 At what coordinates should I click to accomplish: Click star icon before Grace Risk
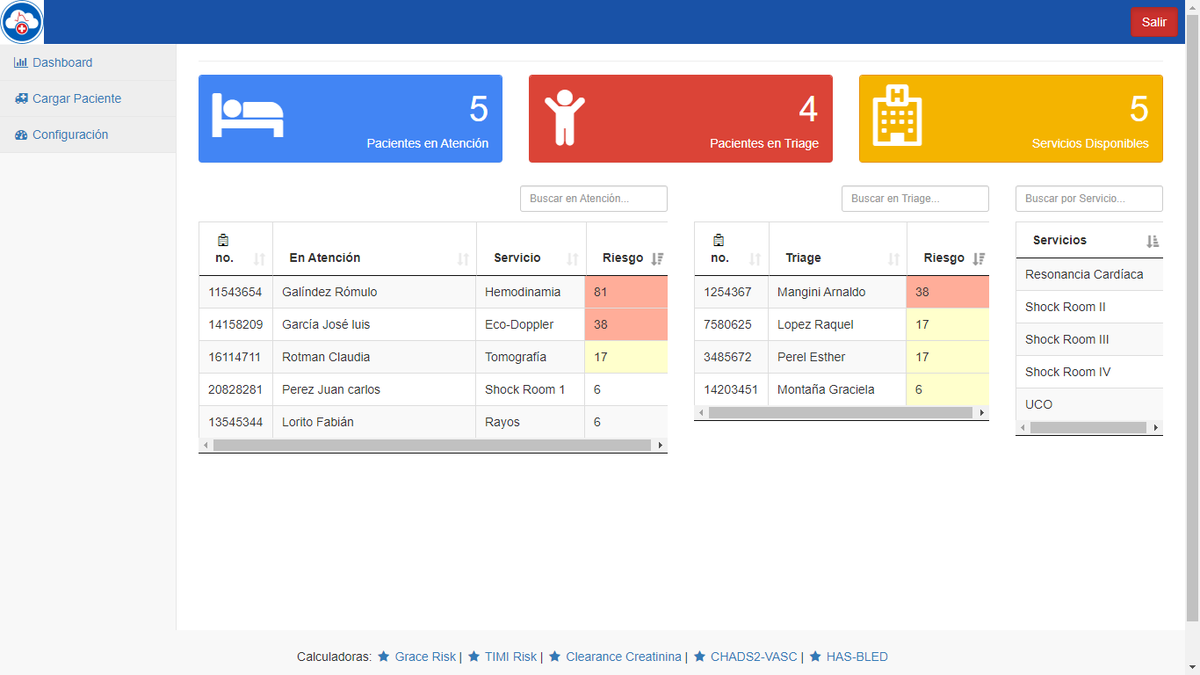(x=383, y=657)
